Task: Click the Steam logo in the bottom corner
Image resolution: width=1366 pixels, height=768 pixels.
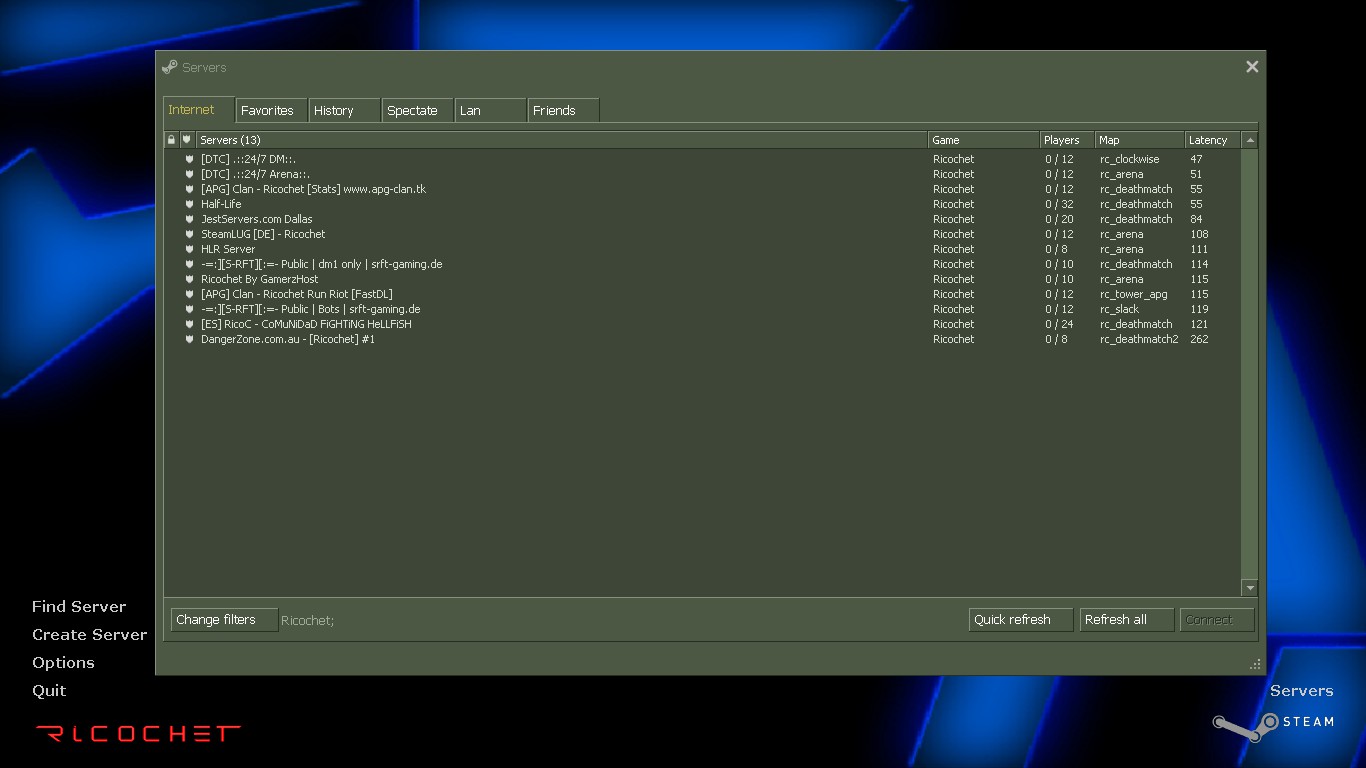Action: point(1246,727)
